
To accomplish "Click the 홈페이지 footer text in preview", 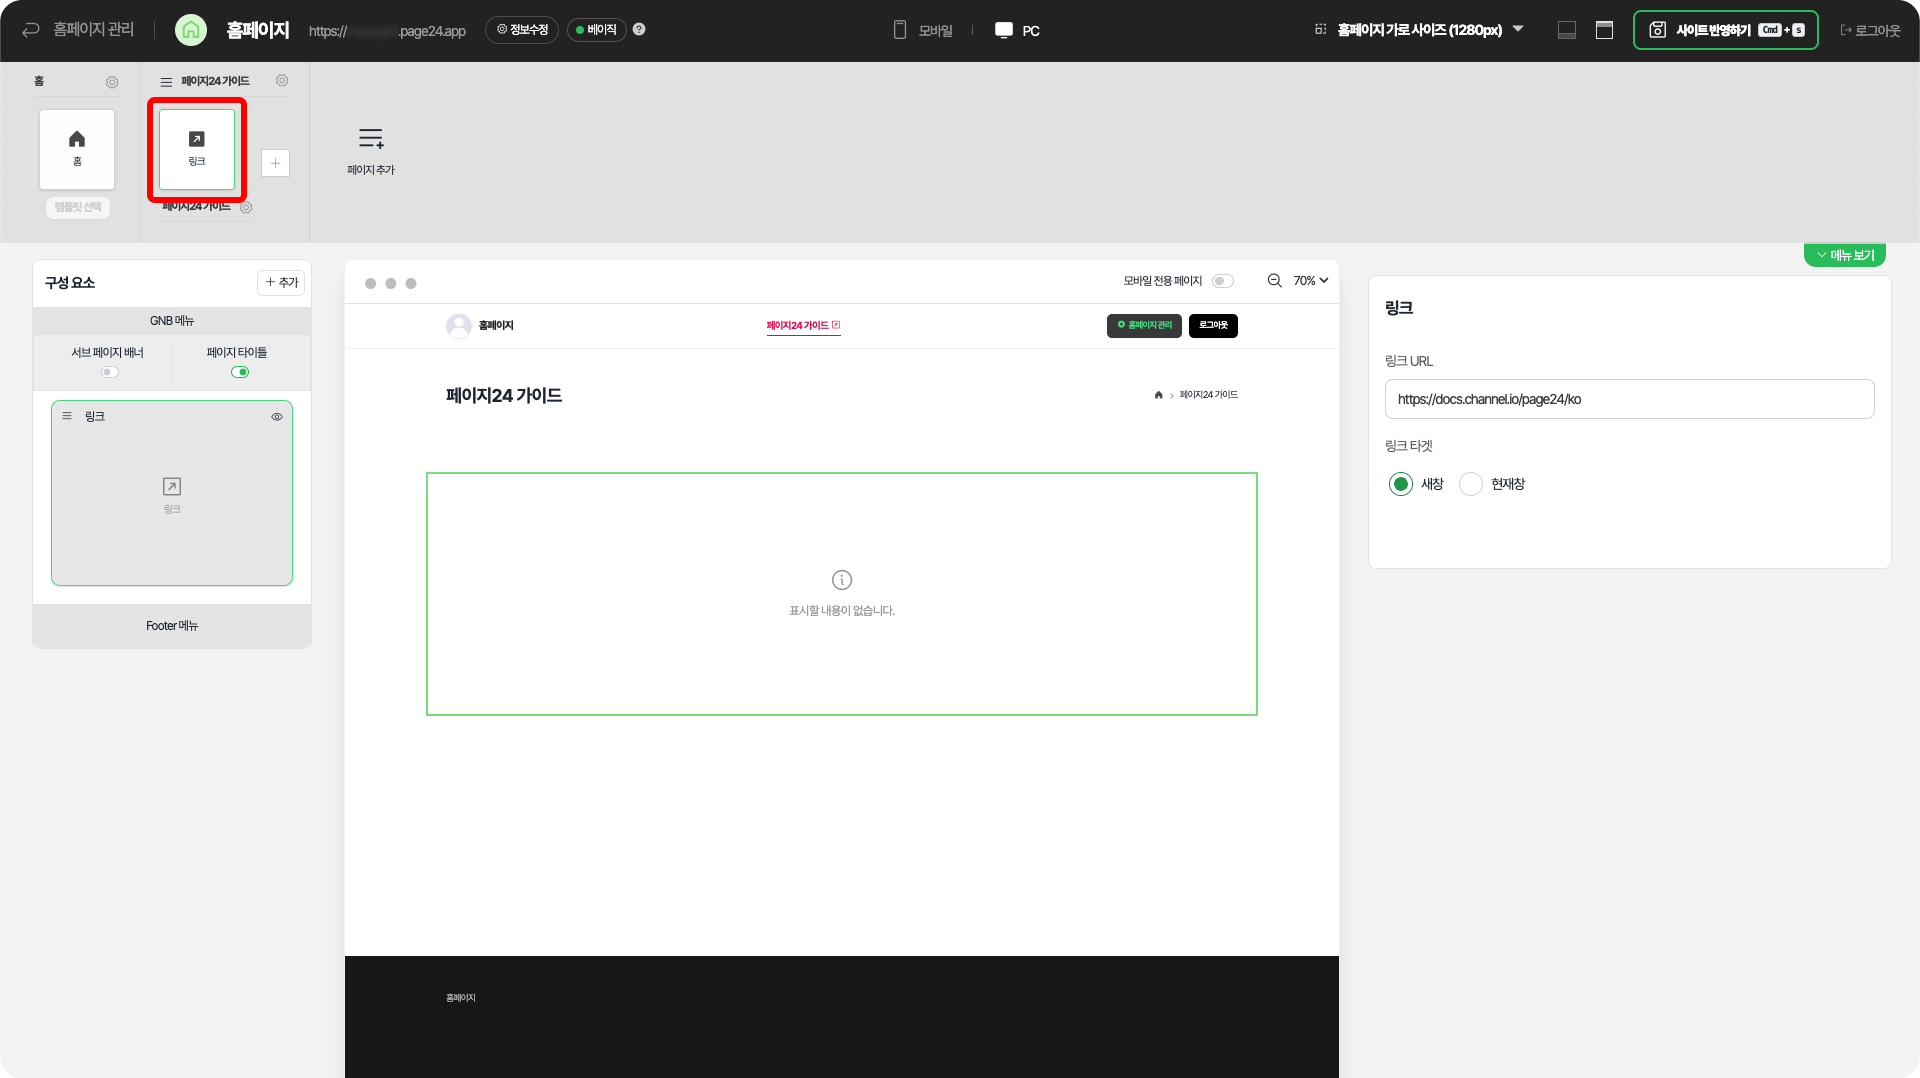I will (x=461, y=998).
